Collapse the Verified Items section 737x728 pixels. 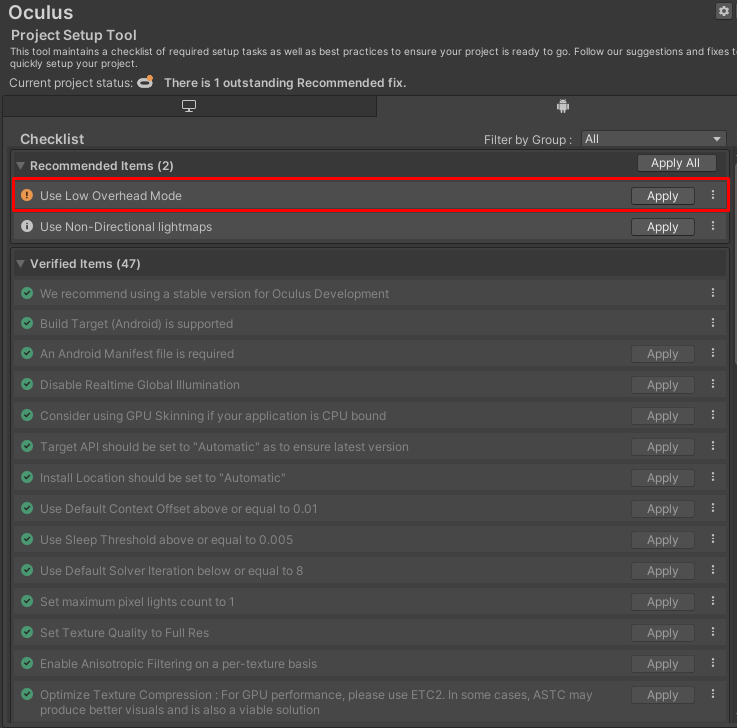click(21, 264)
